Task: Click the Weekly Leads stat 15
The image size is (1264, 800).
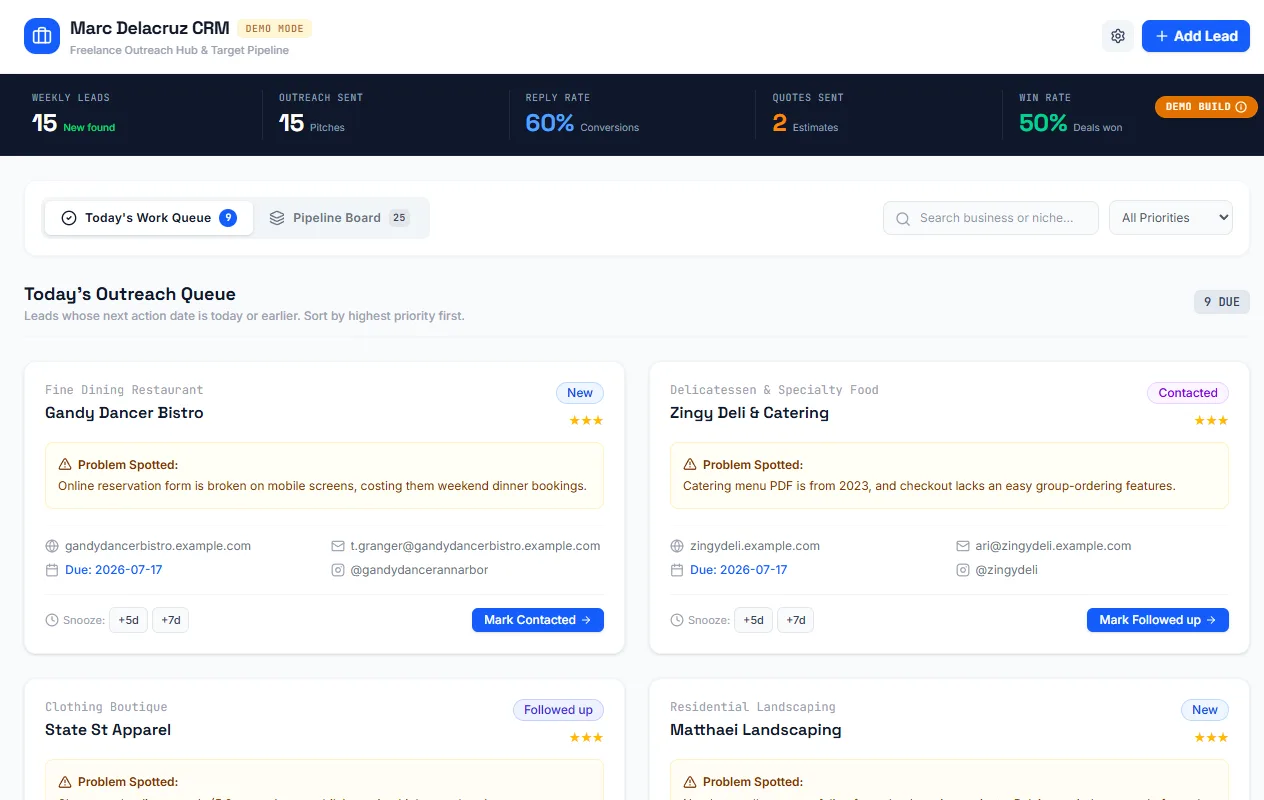Action: pos(44,123)
